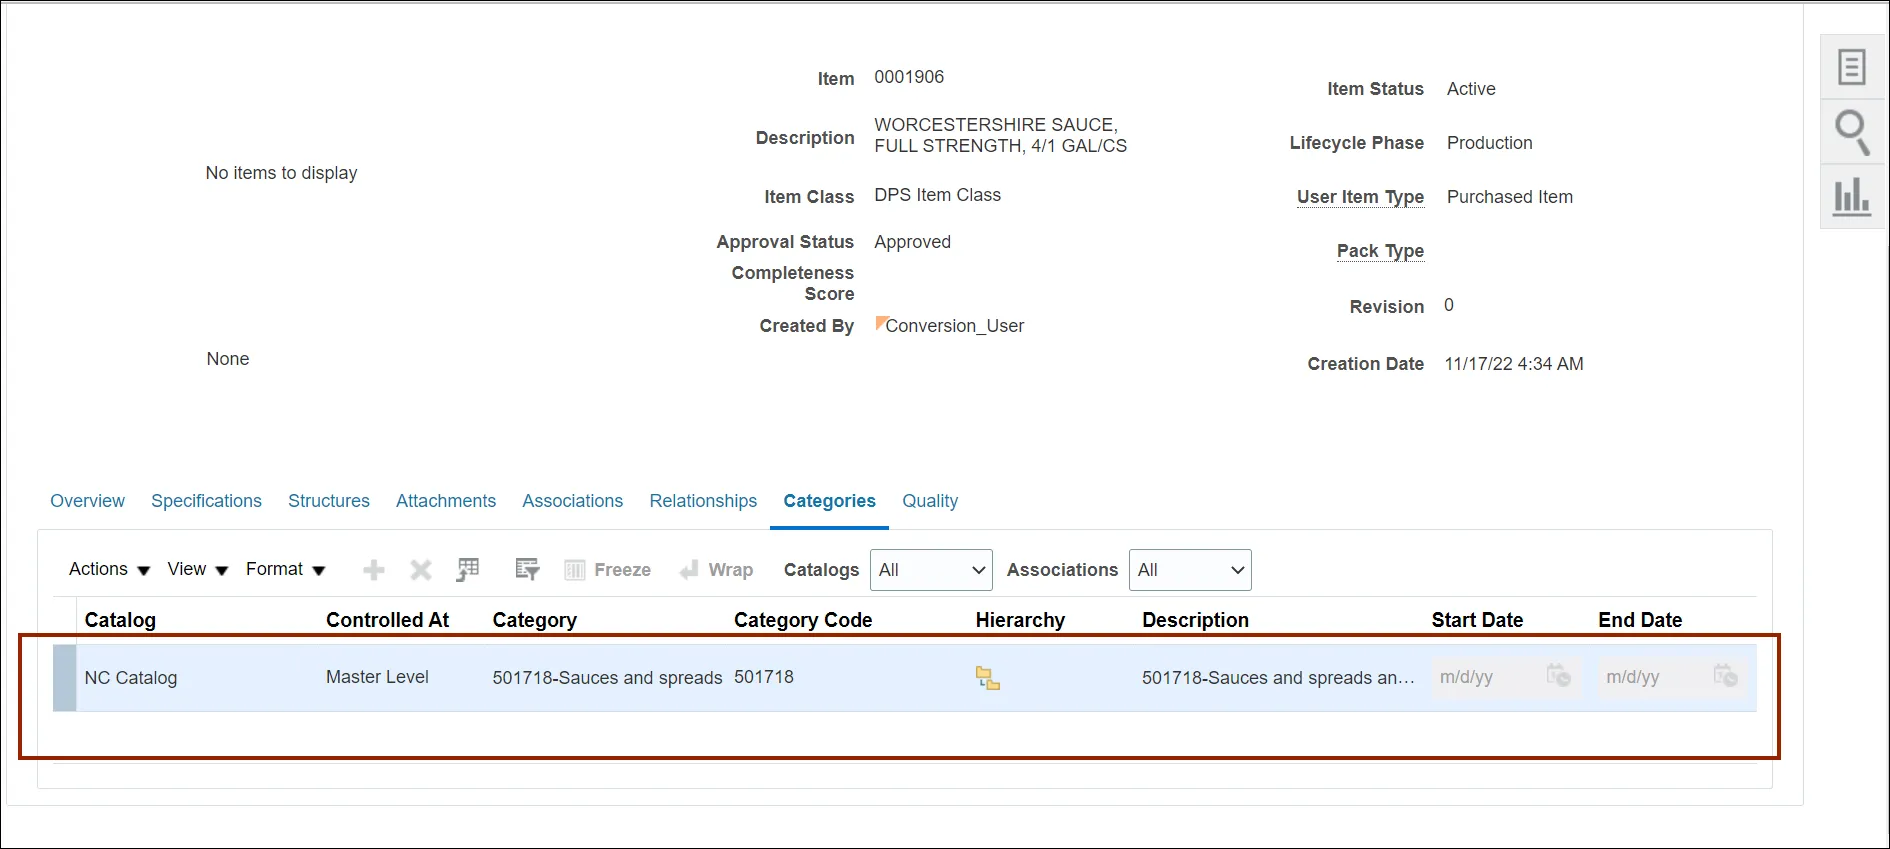
Task: Expand the Associations filter dropdown
Action: pos(1189,570)
